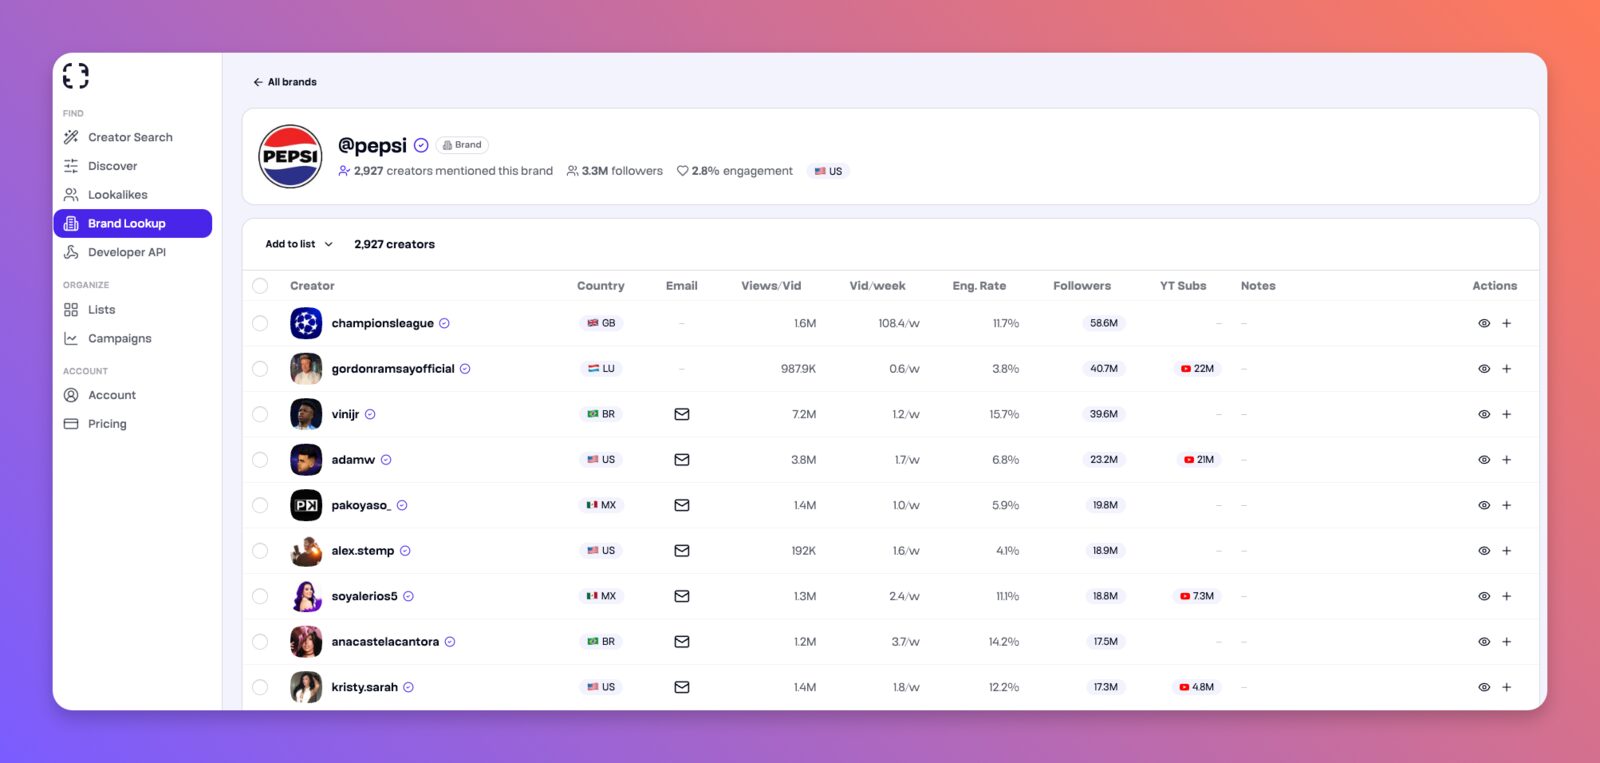Viewport: 1600px width, 763px height.
Task: Open the championsleague creator name
Action: click(x=383, y=323)
